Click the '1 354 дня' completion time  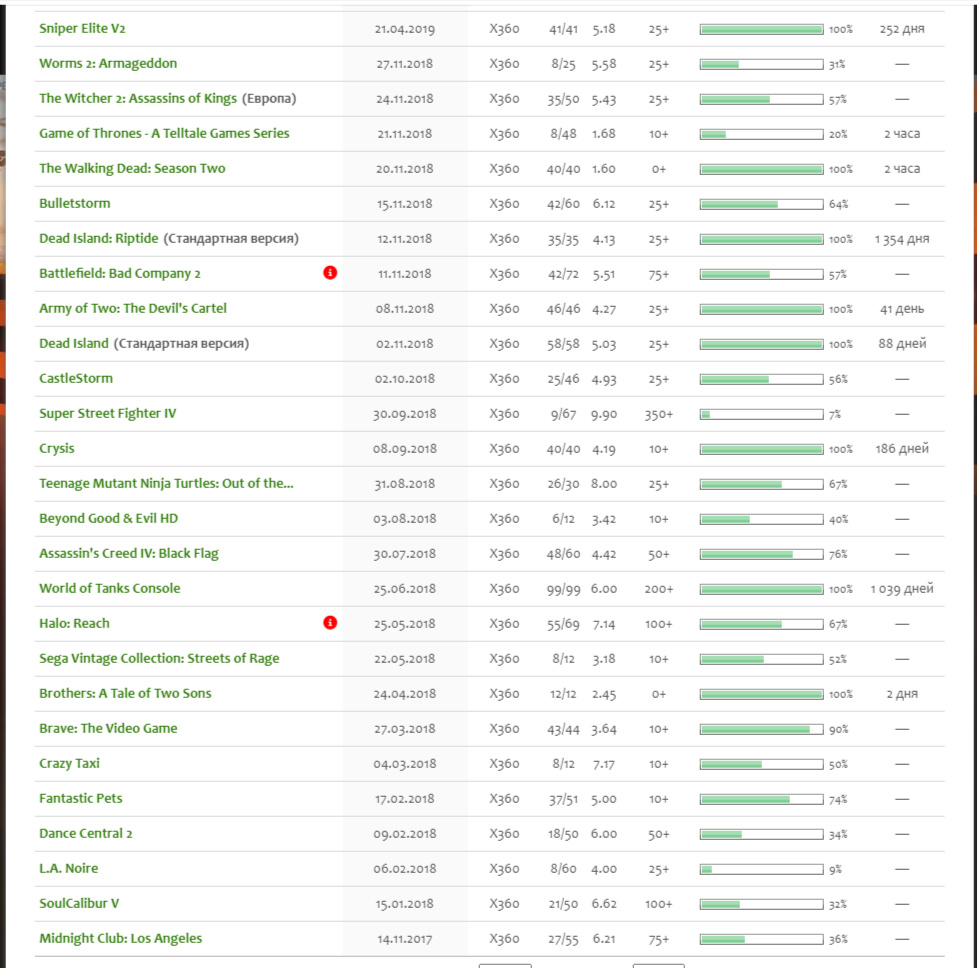902,239
